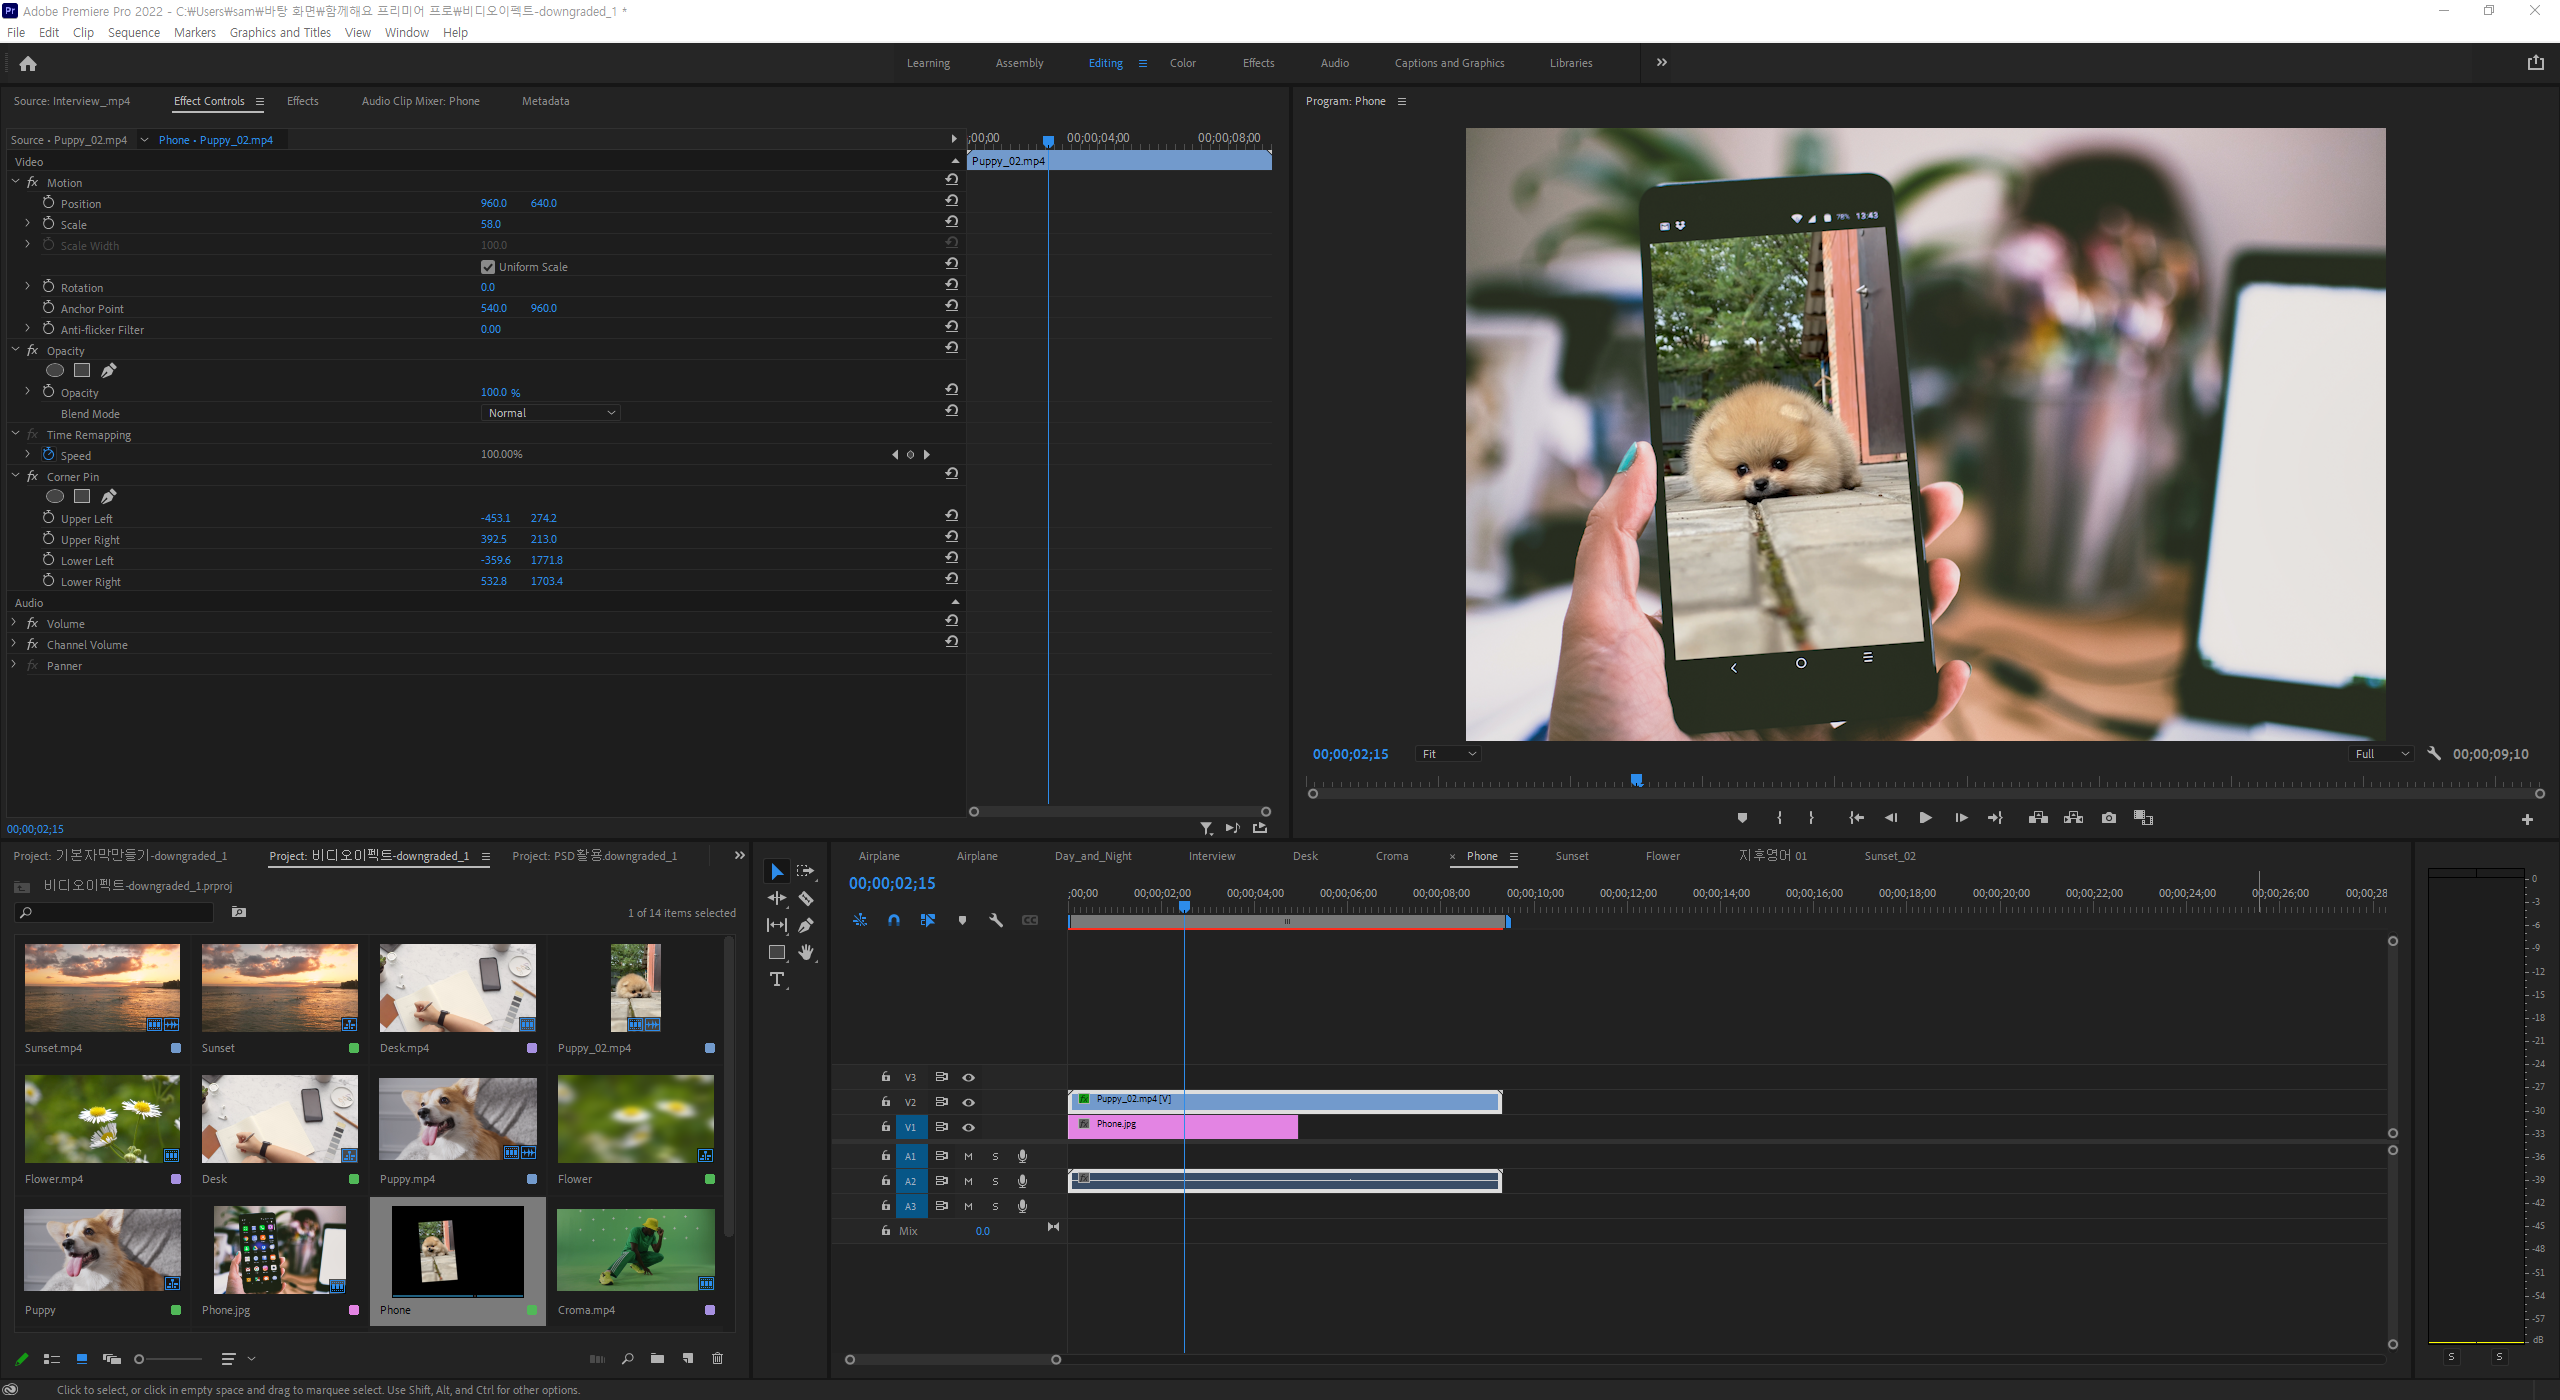
Task: Select the Ripple Edit tool
Action: [x=777, y=898]
